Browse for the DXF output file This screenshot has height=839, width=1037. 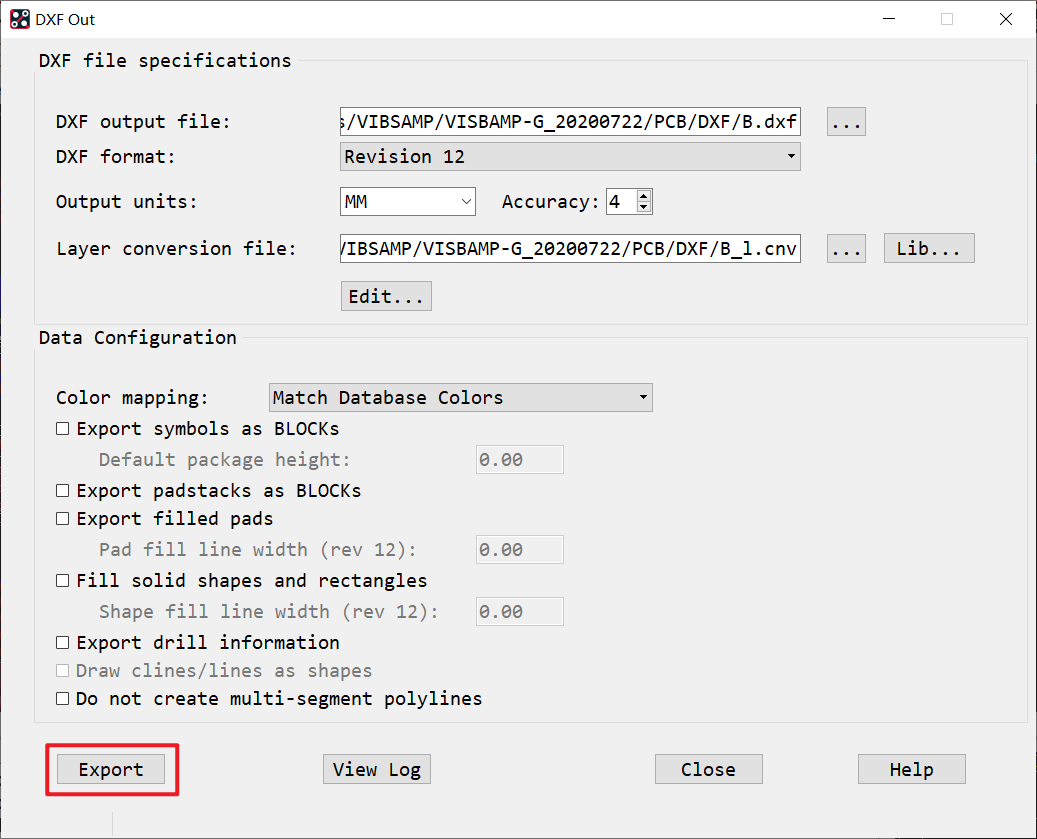[x=846, y=122]
